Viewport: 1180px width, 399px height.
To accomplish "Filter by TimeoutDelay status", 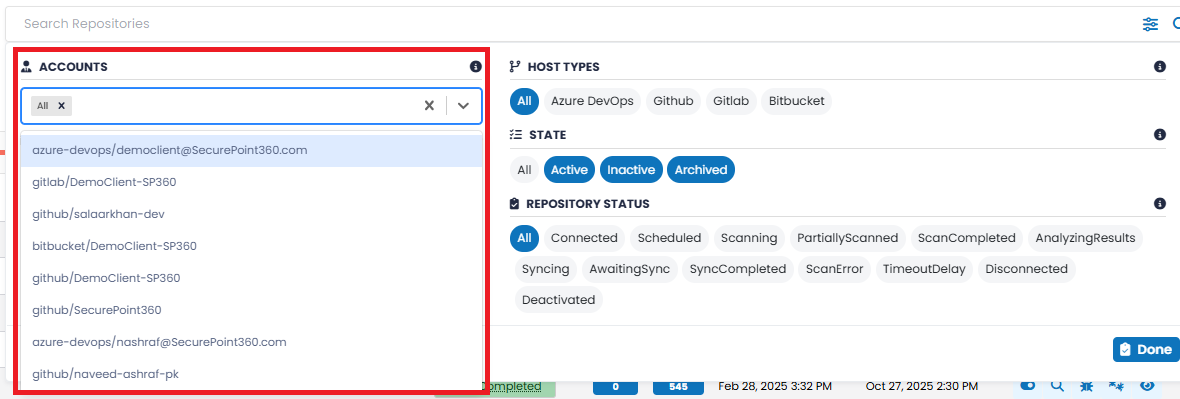I will (x=924, y=270).
